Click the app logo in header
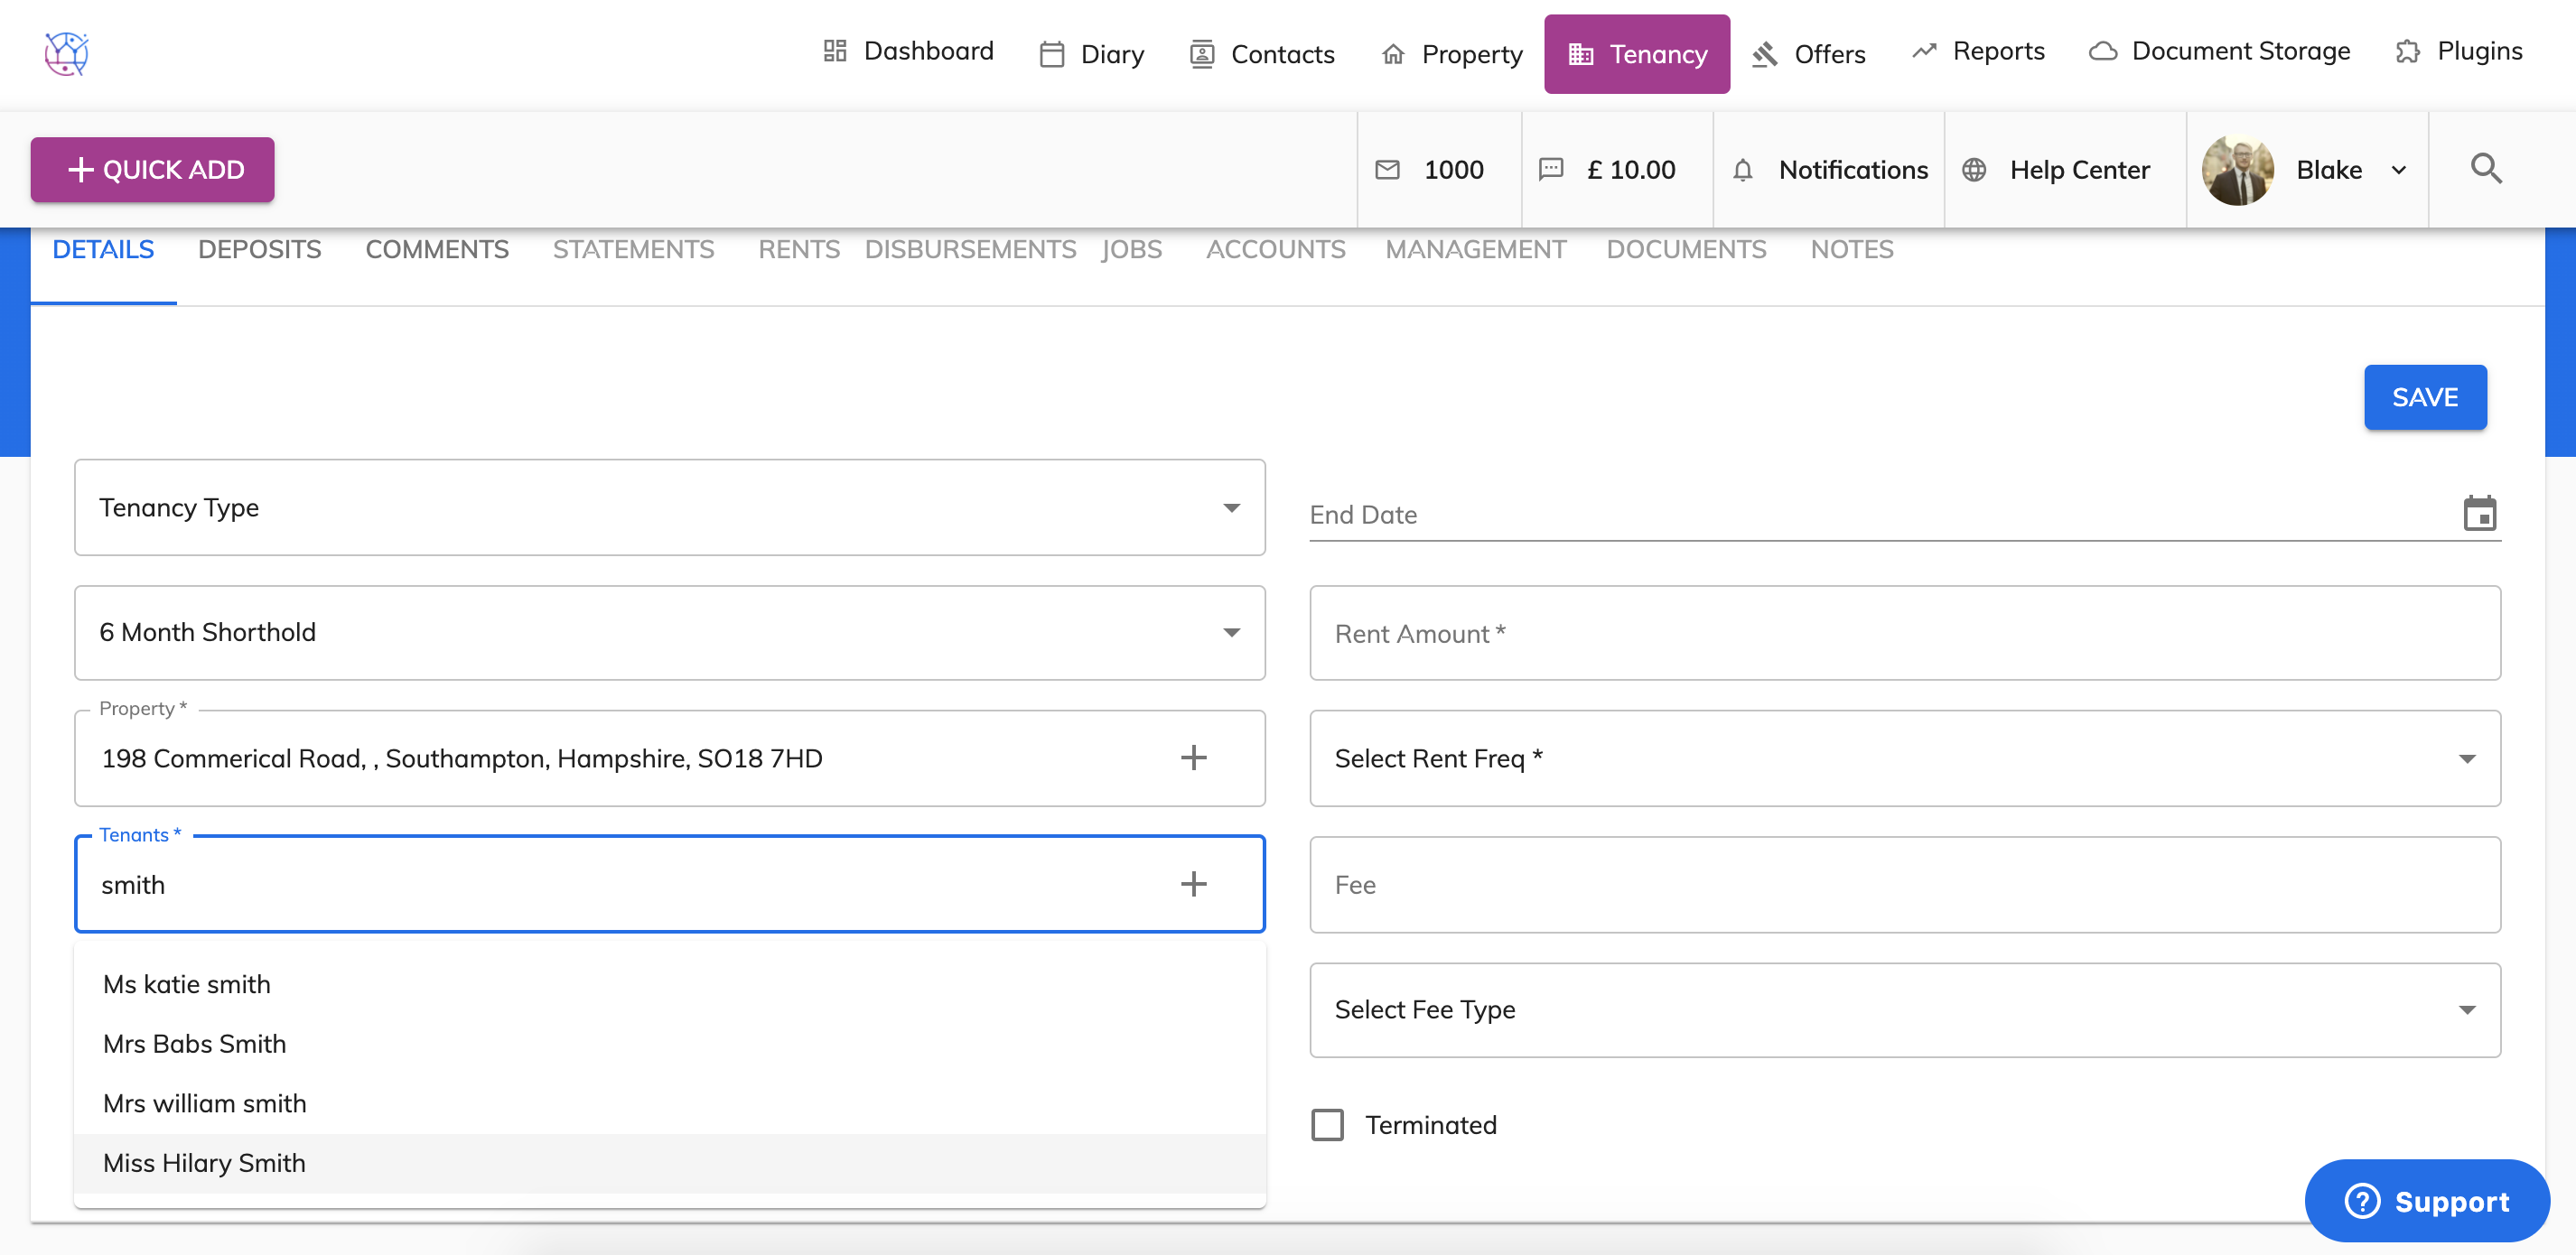Viewport: 2576px width, 1255px height. coord(66,53)
